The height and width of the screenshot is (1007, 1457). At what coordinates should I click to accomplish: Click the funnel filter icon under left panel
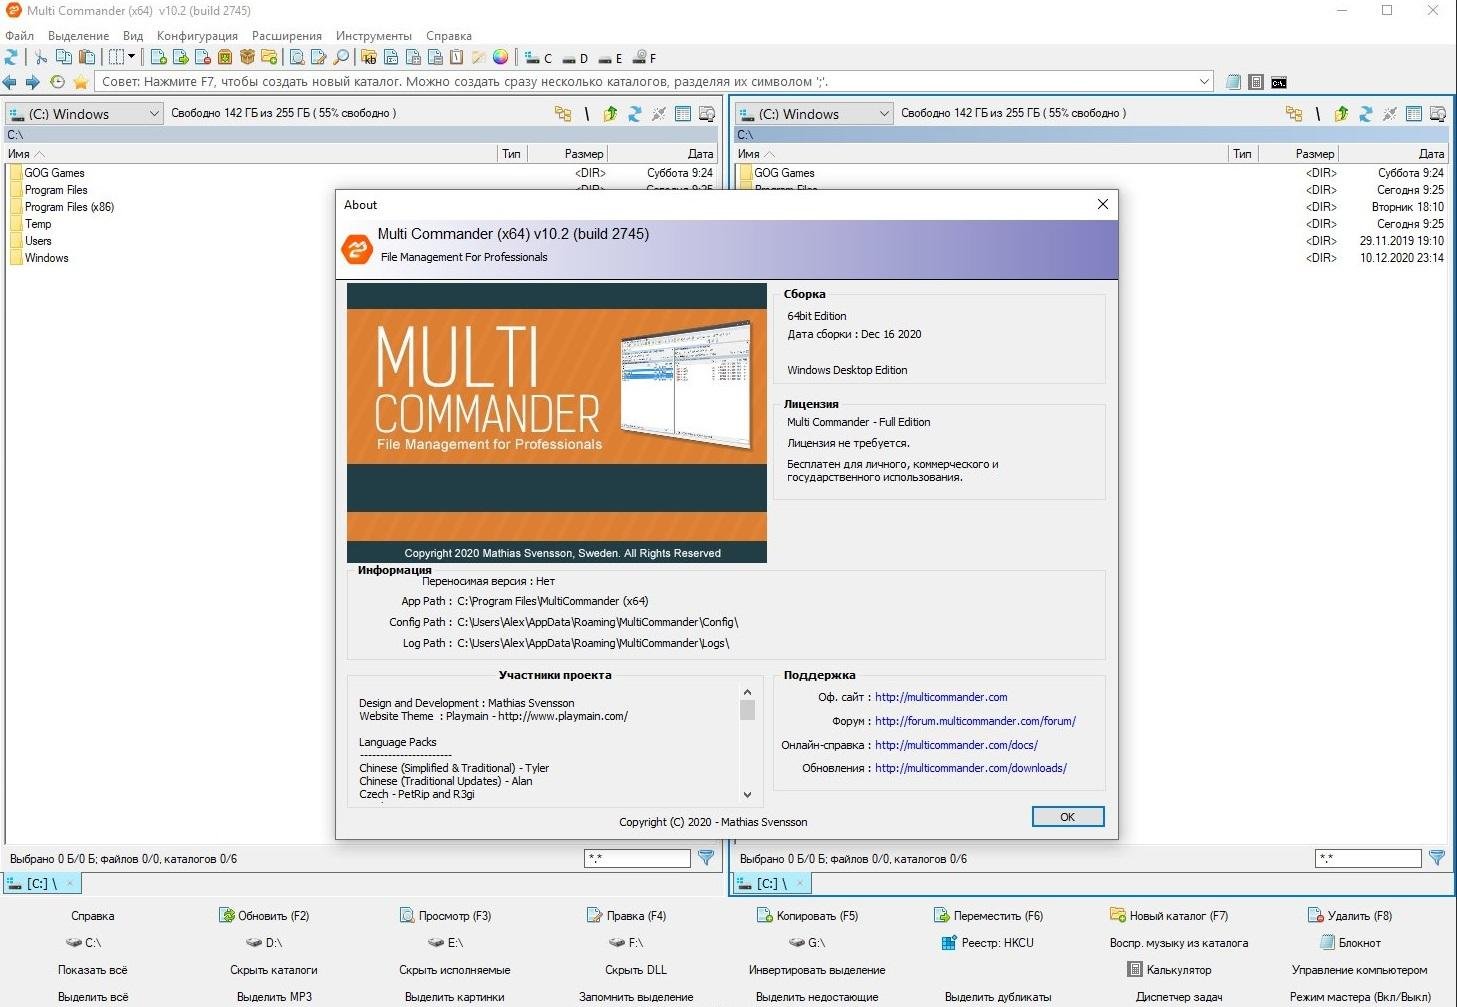(x=706, y=858)
